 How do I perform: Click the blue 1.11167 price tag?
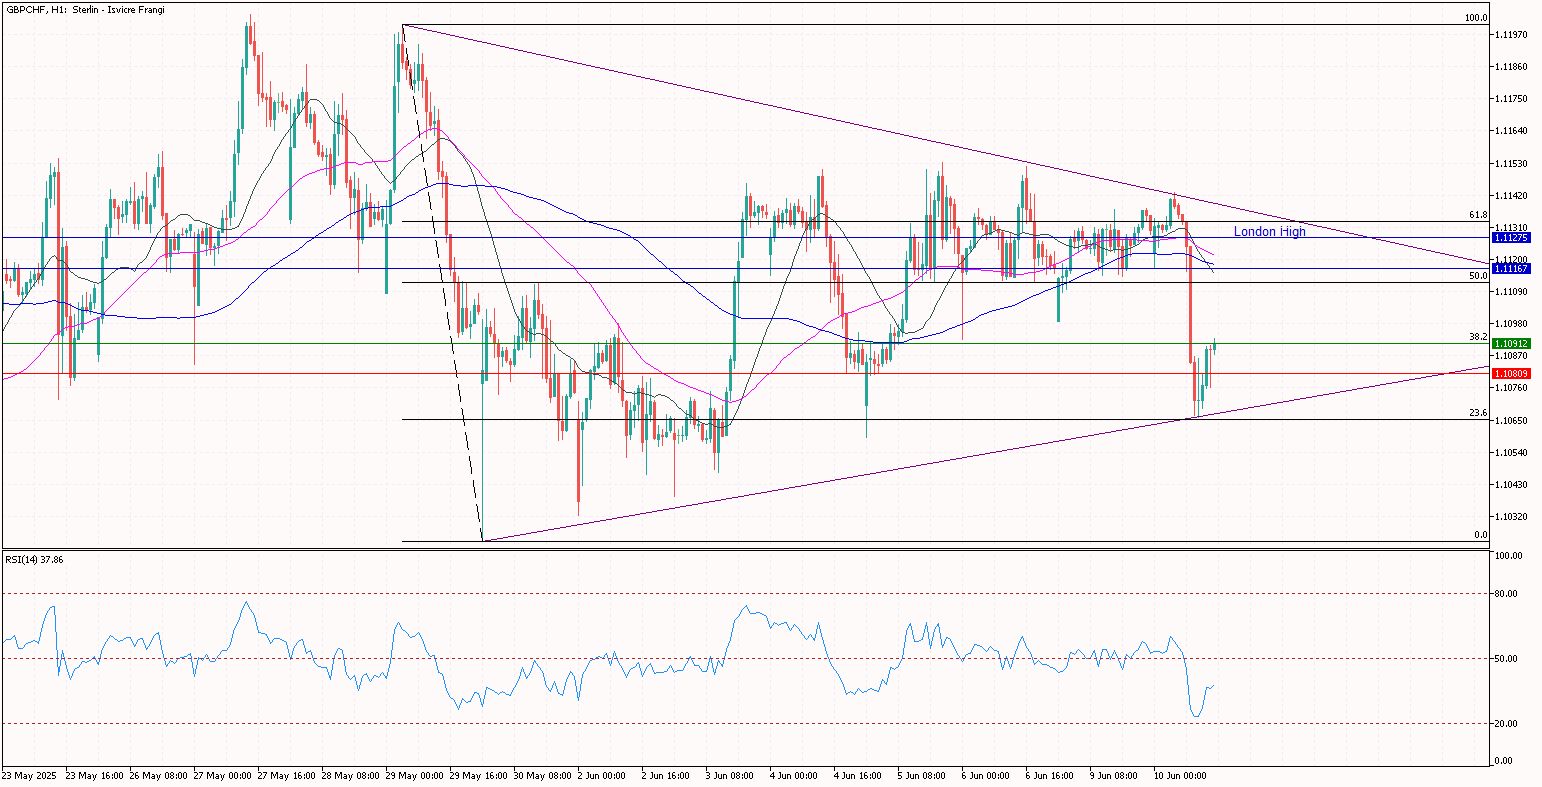coord(1511,268)
